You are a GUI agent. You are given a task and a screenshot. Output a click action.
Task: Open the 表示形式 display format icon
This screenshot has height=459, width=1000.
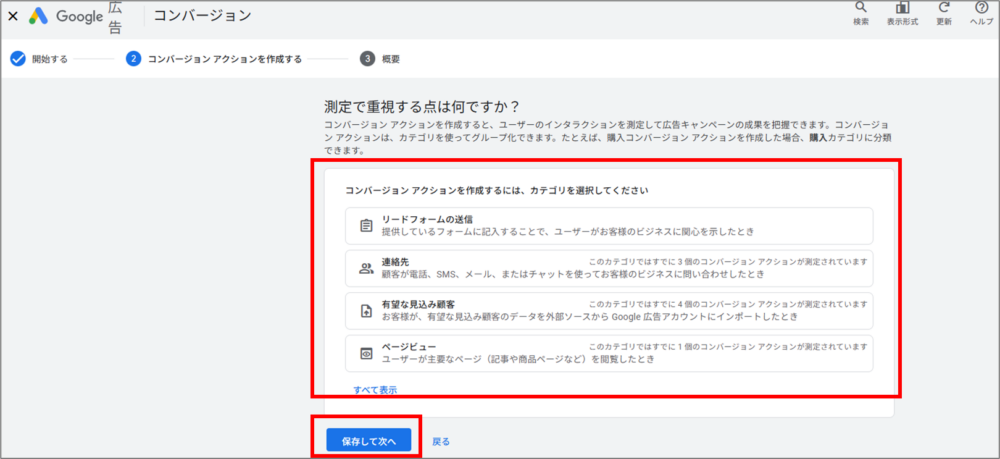904,8
